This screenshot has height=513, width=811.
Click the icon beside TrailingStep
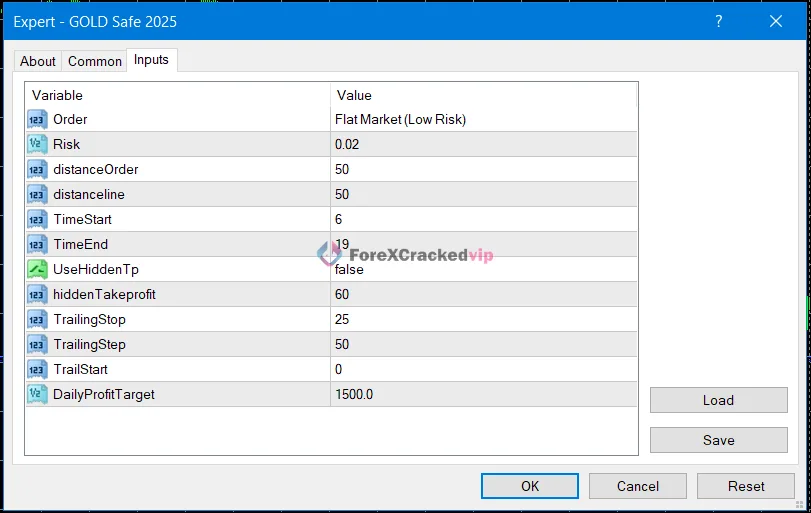point(37,344)
